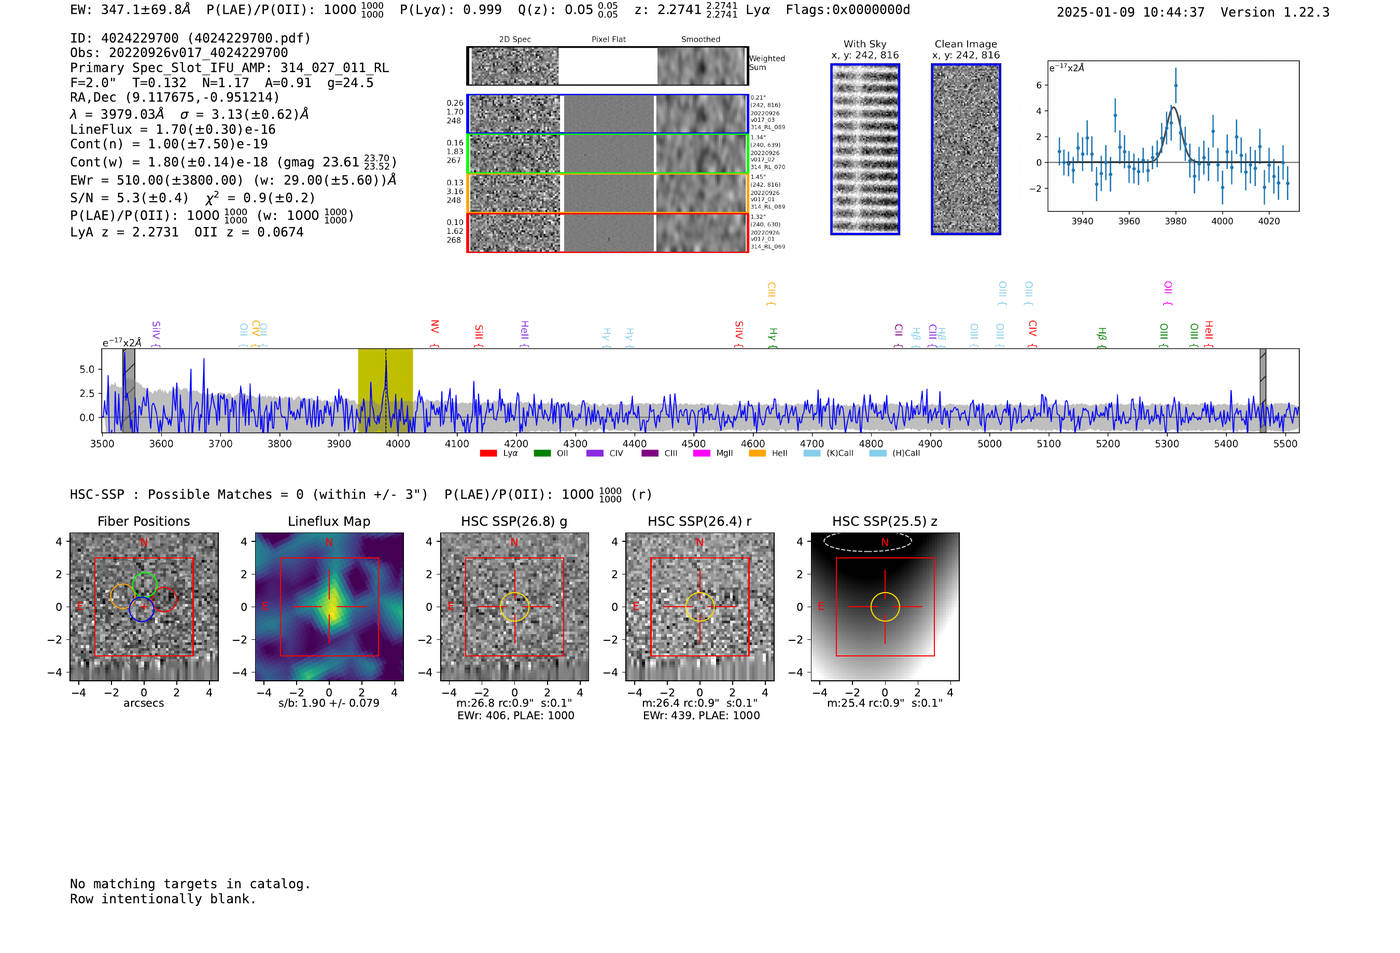
Task: Select the red-bordered fiber 2D spec row
Action: click(x=607, y=232)
